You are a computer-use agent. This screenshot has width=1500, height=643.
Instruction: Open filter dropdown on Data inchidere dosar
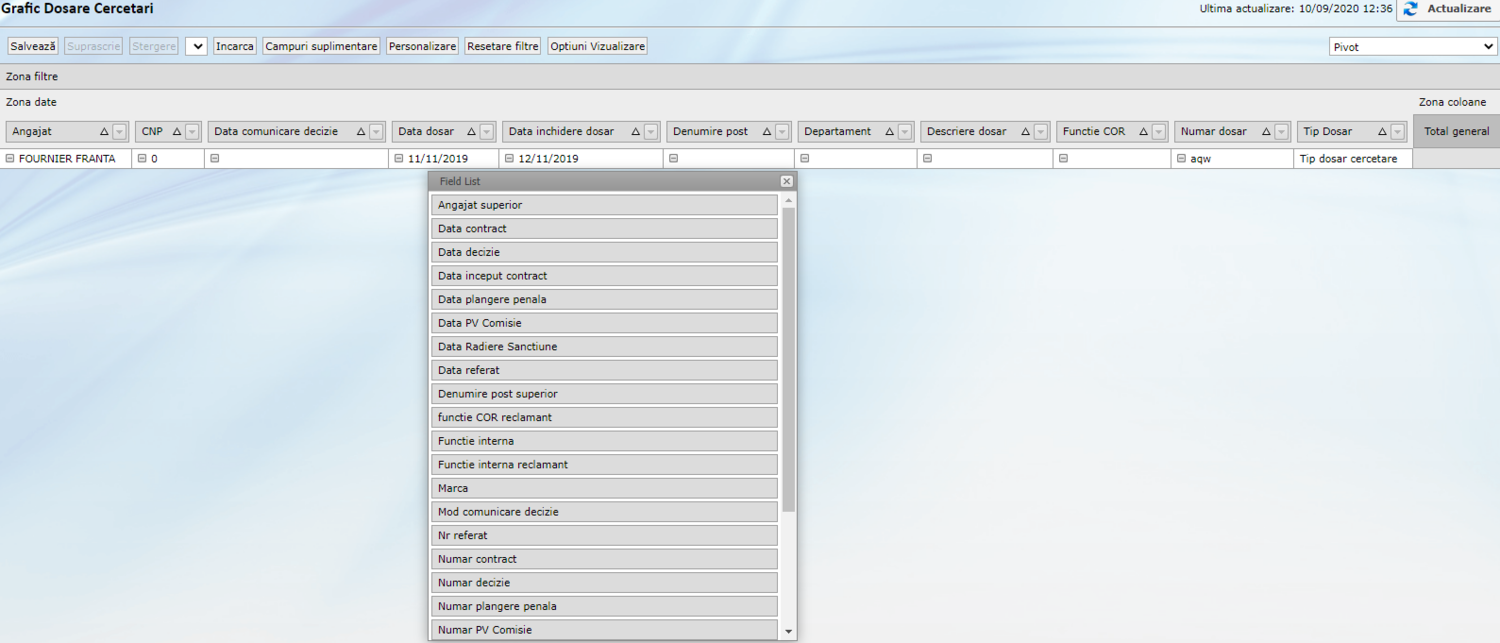pyautogui.click(x=651, y=132)
